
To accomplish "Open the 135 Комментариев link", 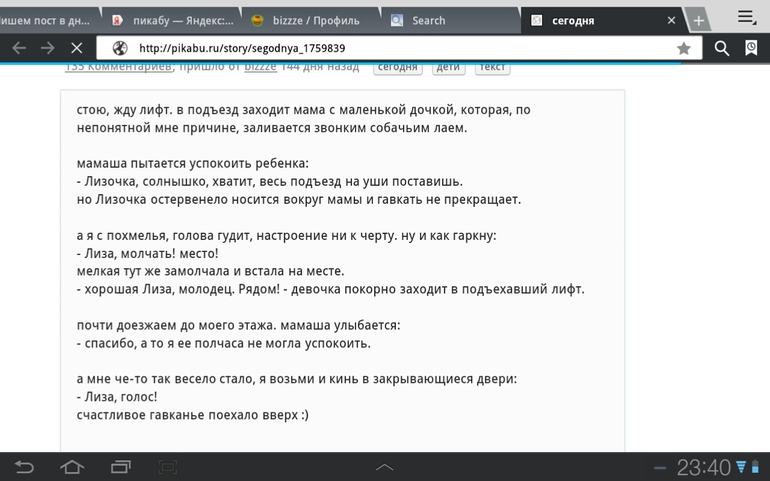I will pos(118,67).
